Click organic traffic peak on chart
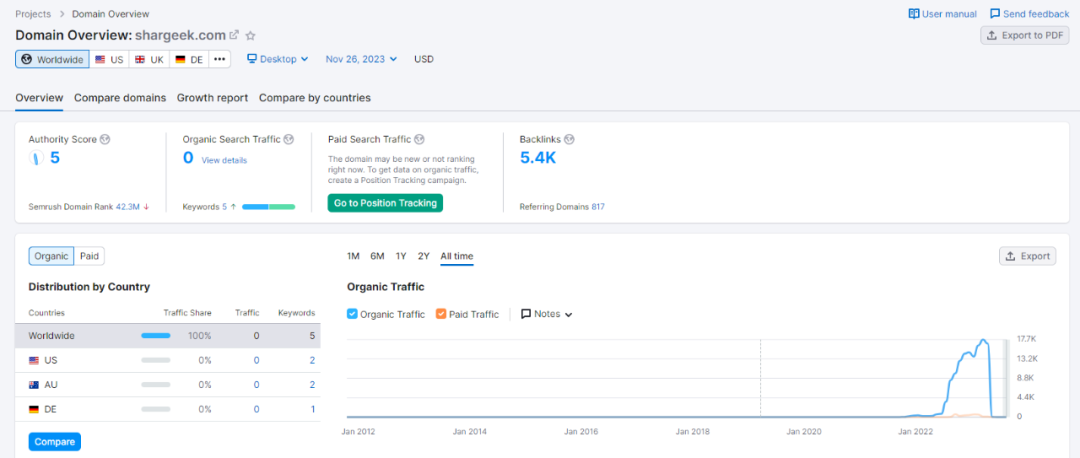This screenshot has height=458, width=1080. 983,340
